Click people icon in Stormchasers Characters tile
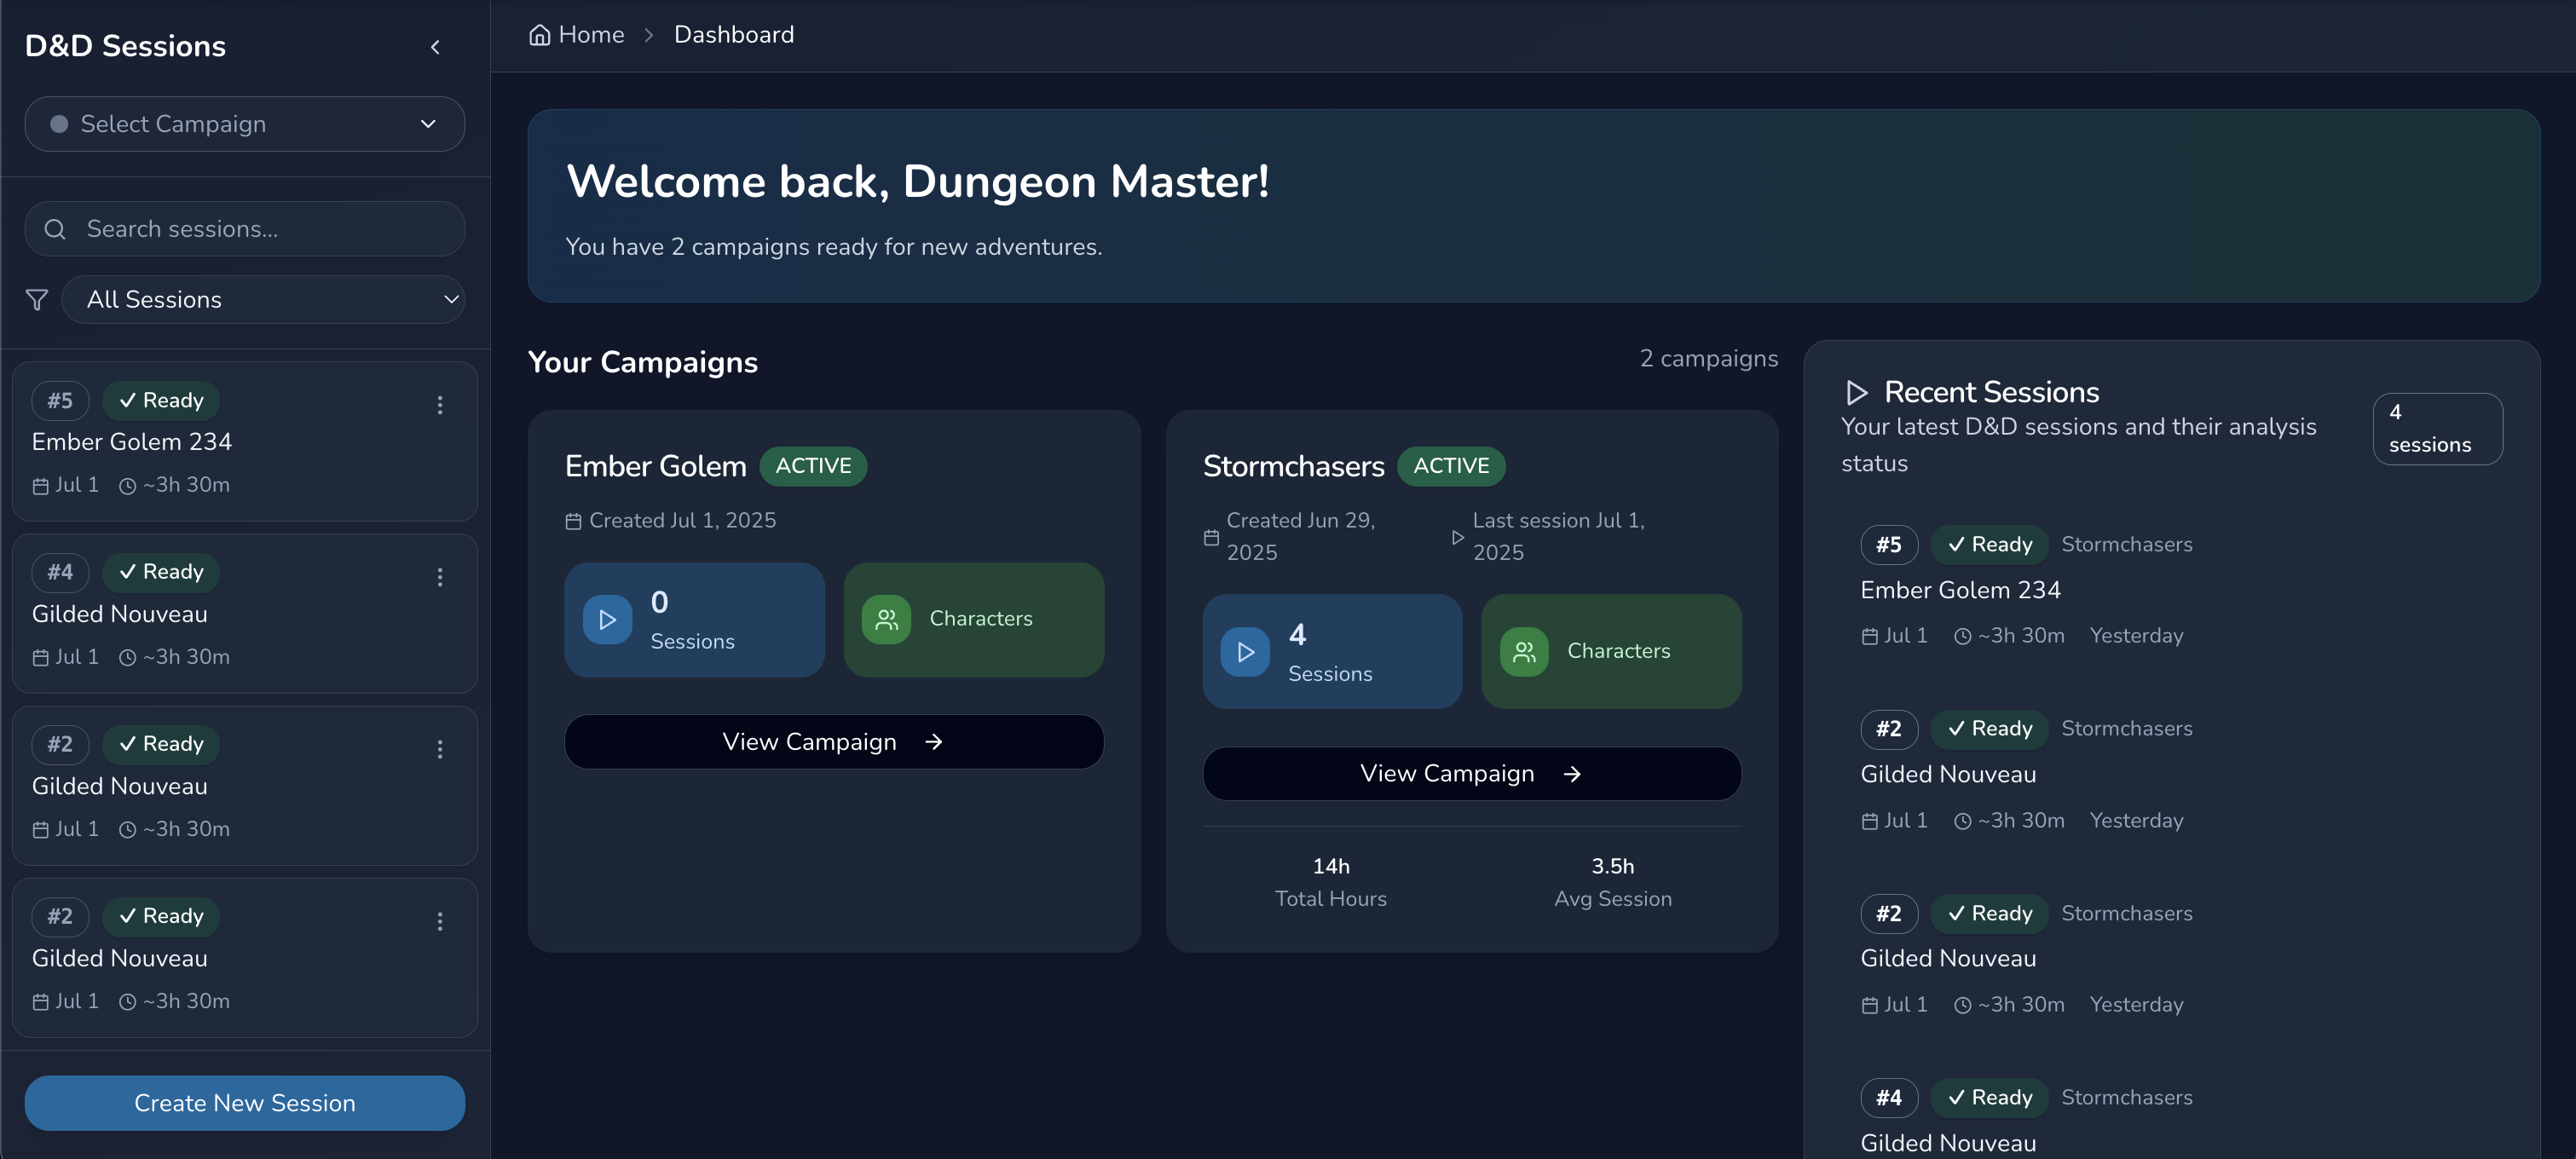This screenshot has width=2576, height=1159. point(1525,652)
